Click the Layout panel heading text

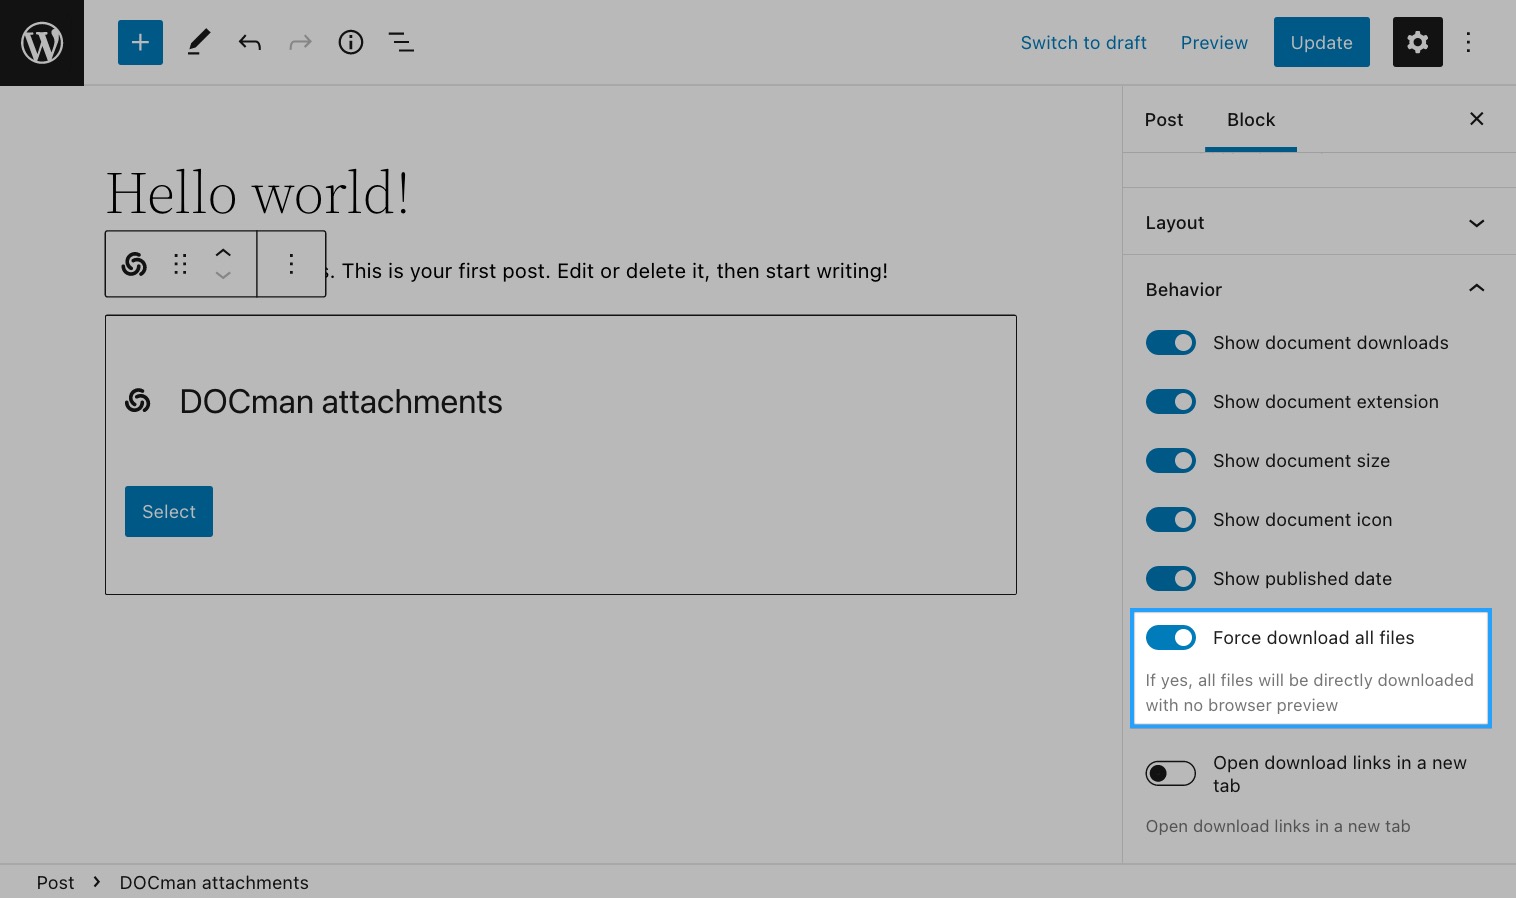pyautogui.click(x=1175, y=223)
